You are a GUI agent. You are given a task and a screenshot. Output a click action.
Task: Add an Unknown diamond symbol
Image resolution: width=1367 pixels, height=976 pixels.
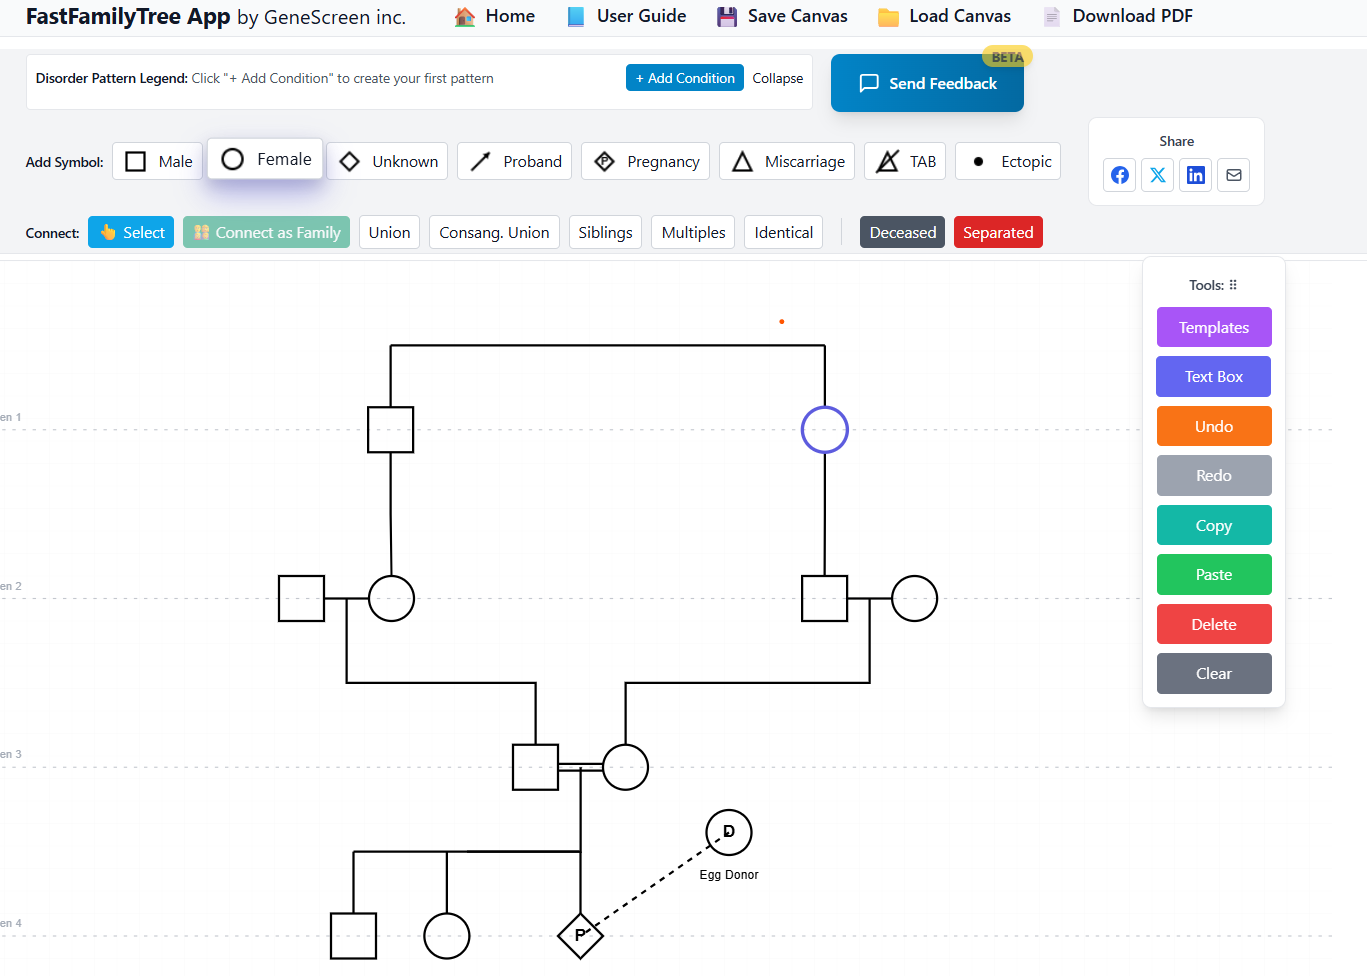tap(387, 161)
